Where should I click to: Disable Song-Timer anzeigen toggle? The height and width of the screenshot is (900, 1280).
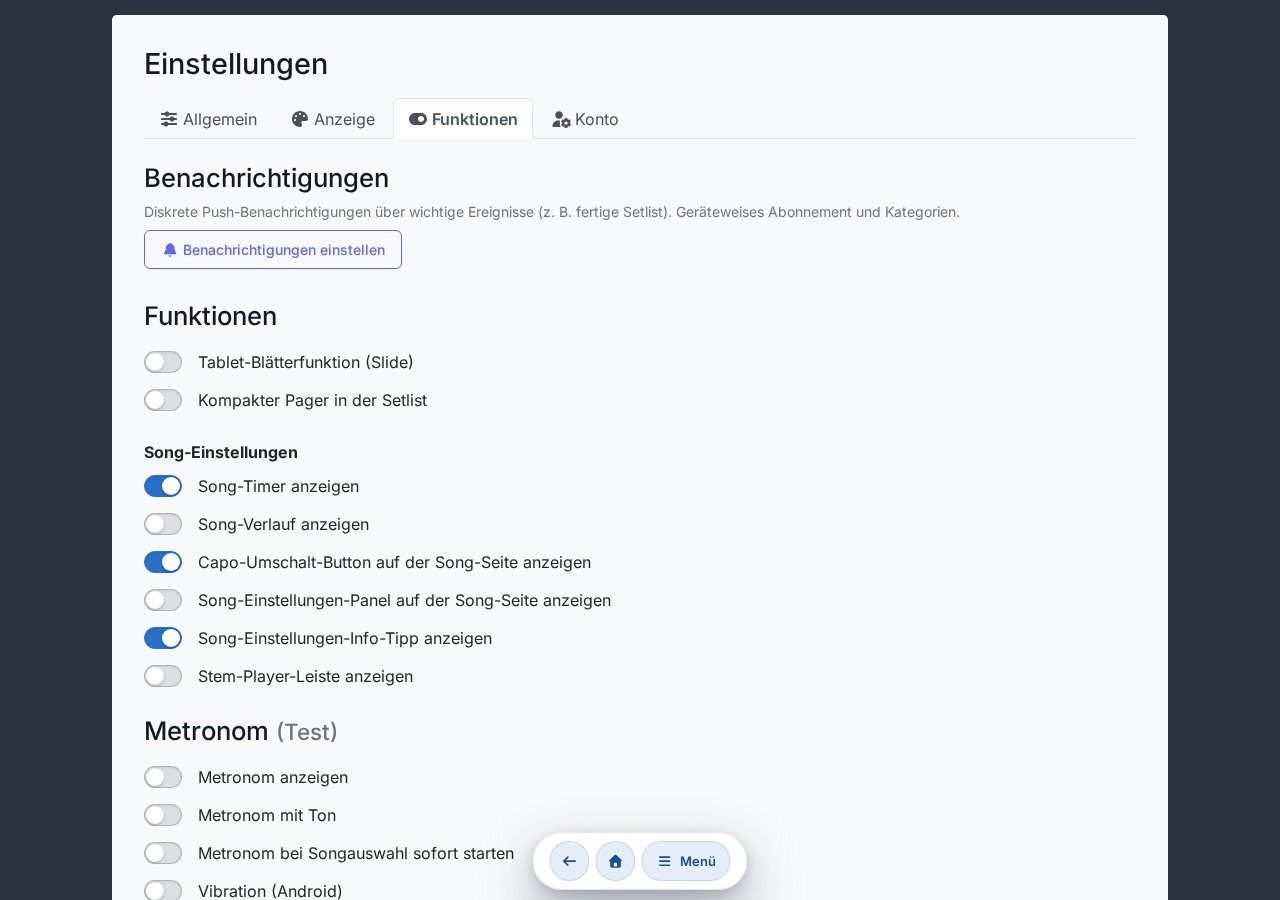tap(163, 486)
